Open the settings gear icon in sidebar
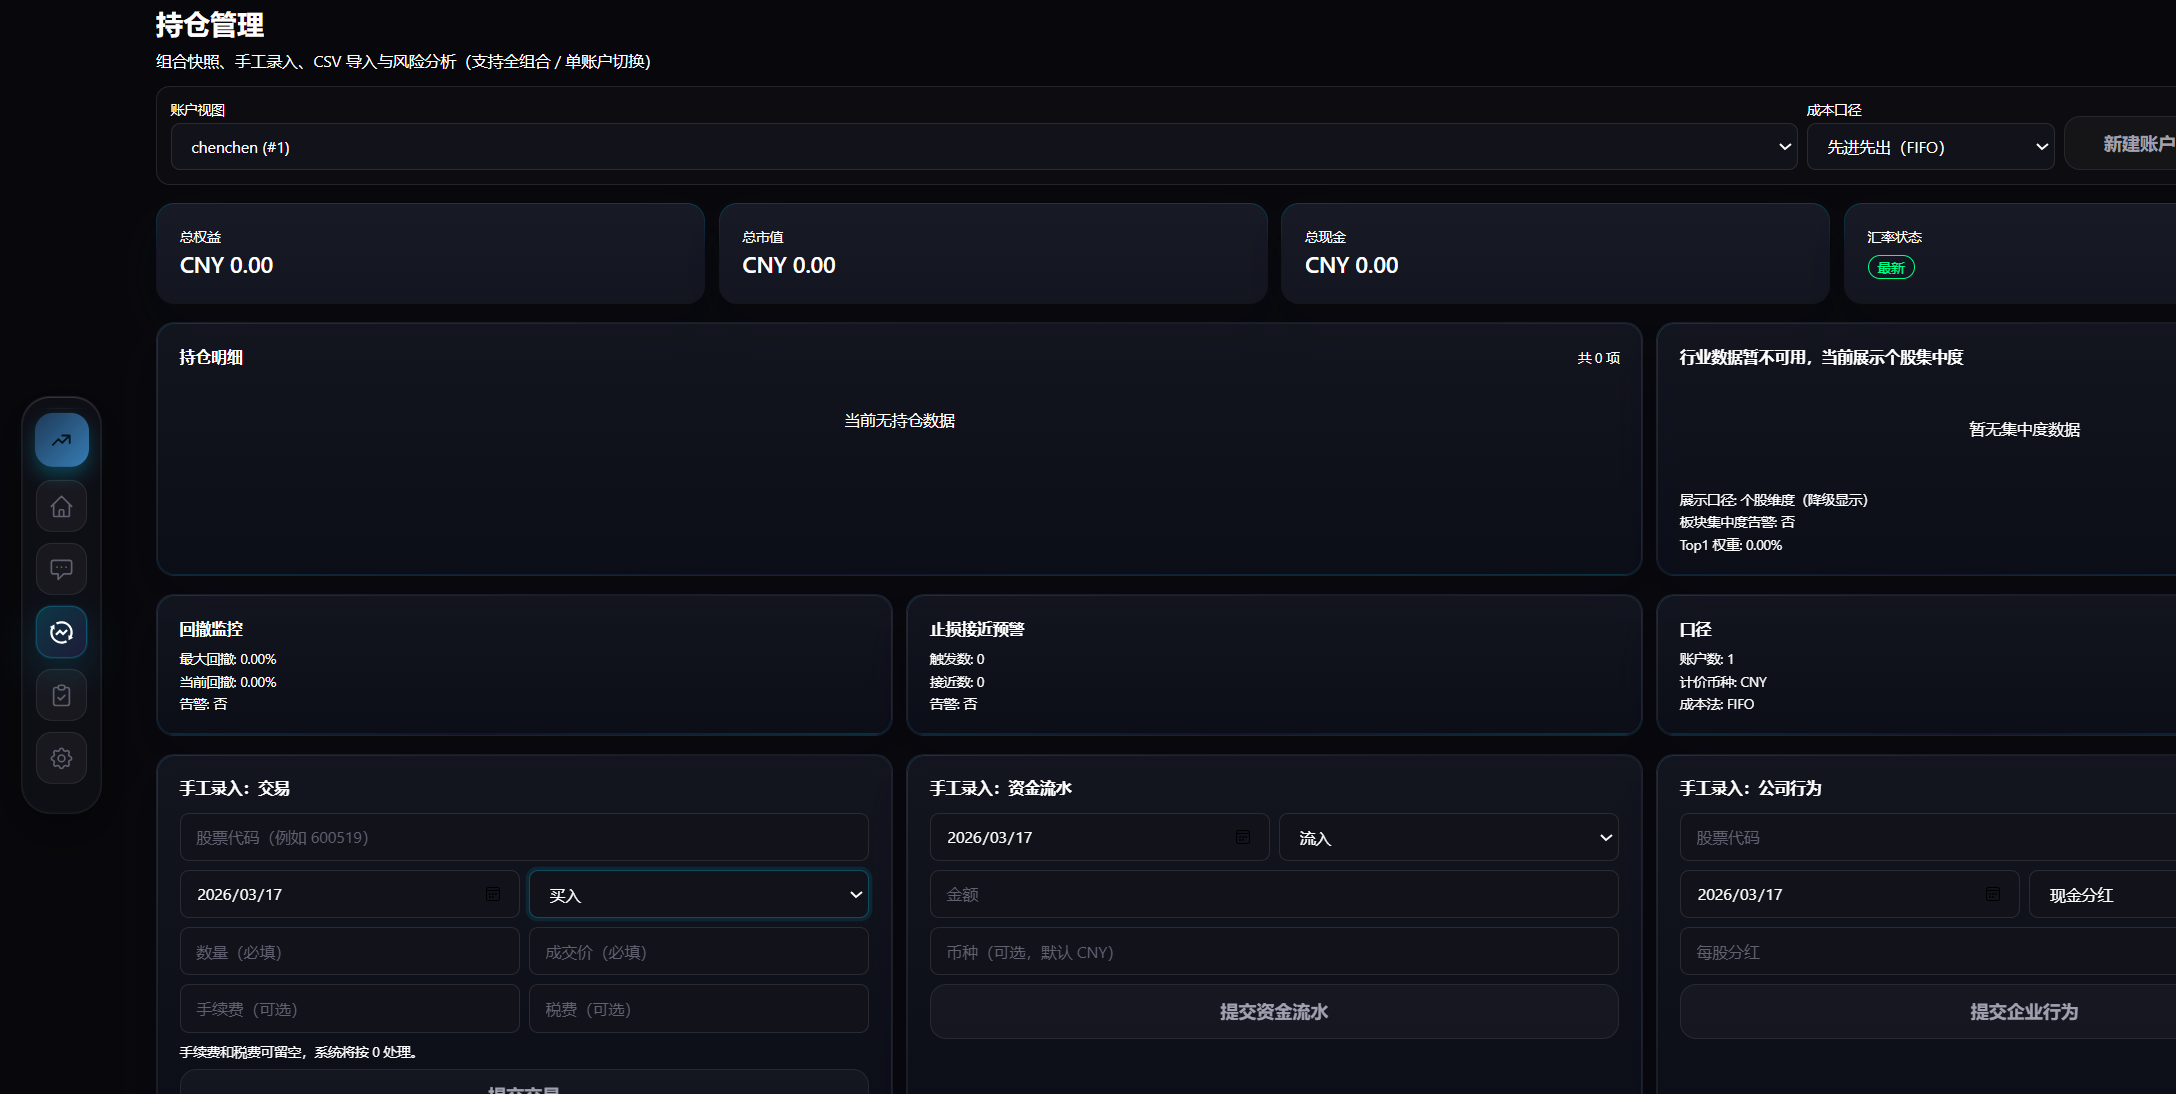This screenshot has width=2176, height=1094. pos(61,758)
